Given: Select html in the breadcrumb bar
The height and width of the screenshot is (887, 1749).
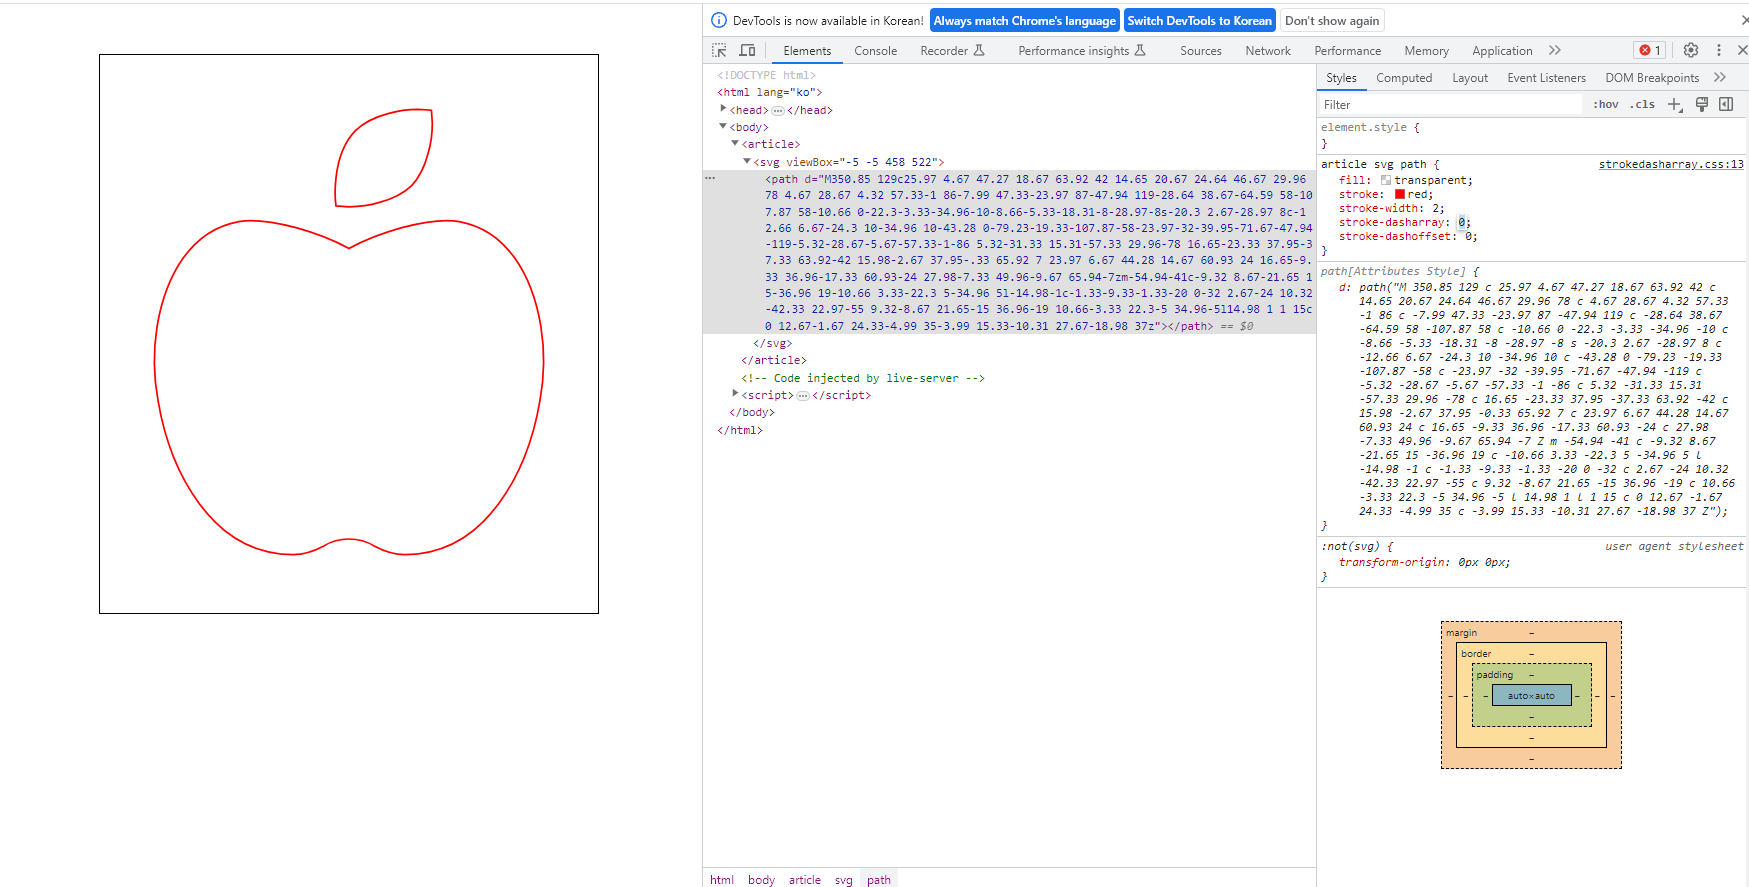Looking at the screenshot, I should [x=721, y=880].
